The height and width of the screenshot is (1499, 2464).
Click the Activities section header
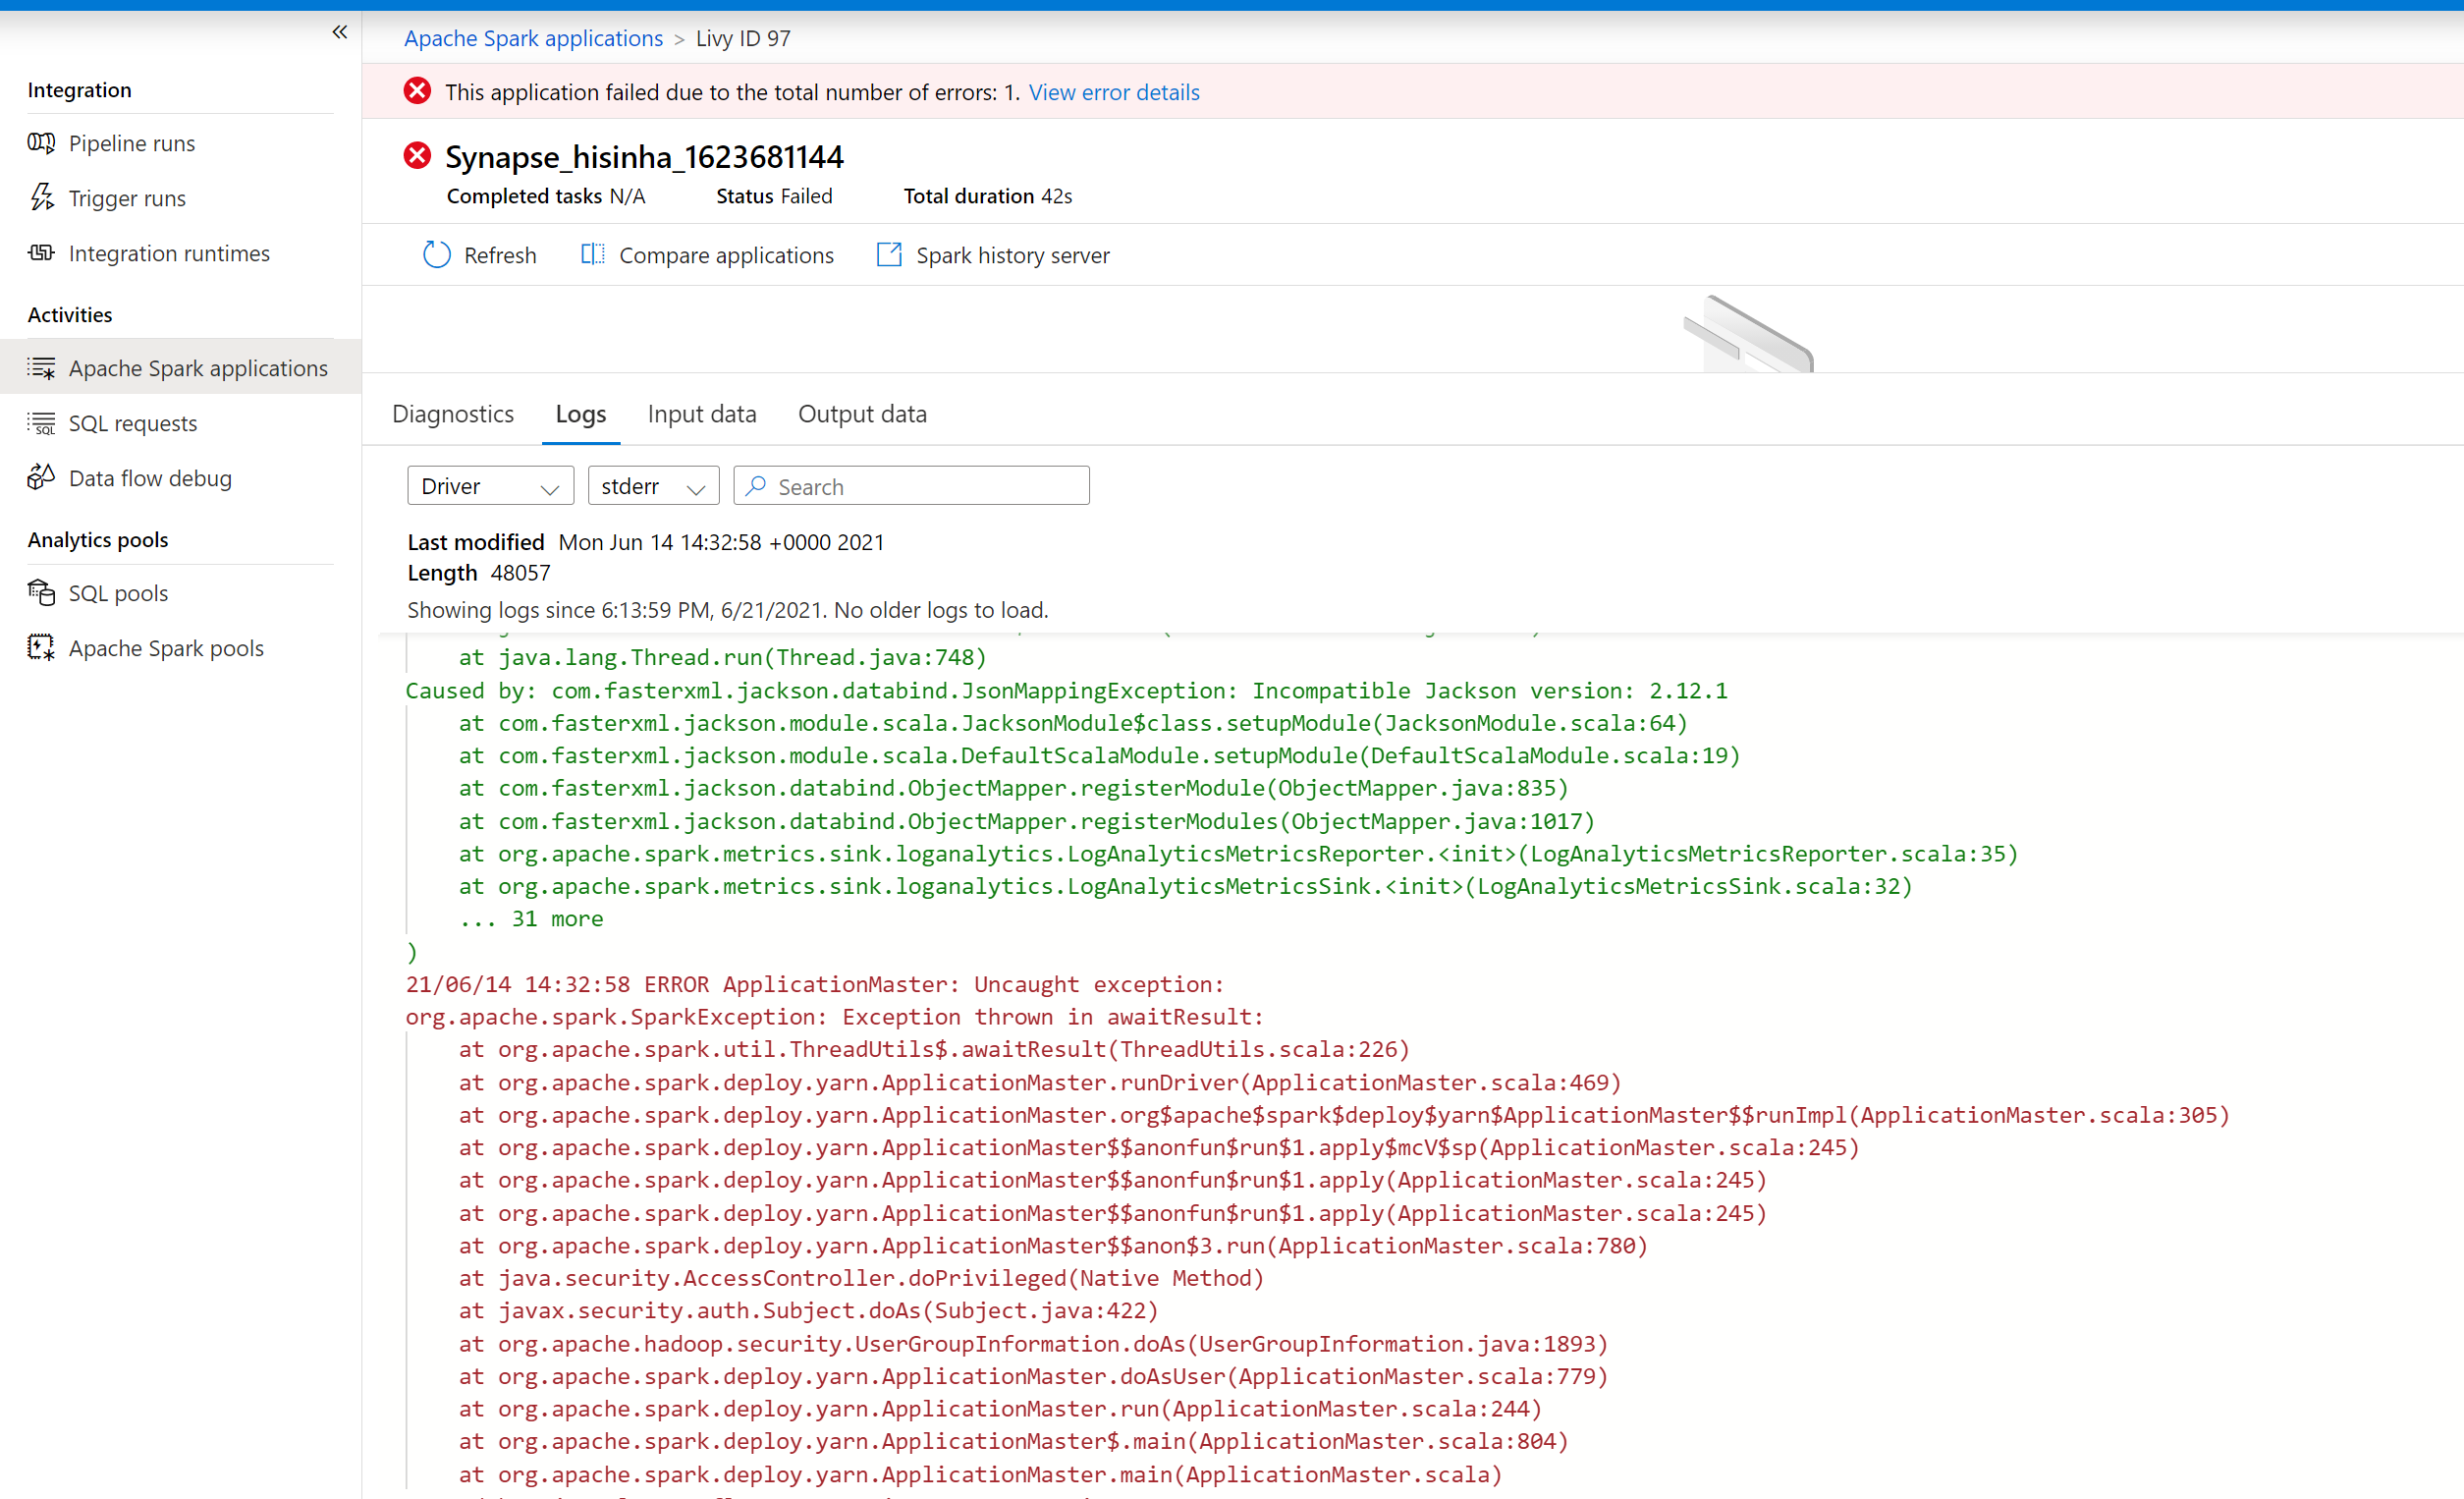tap(70, 314)
